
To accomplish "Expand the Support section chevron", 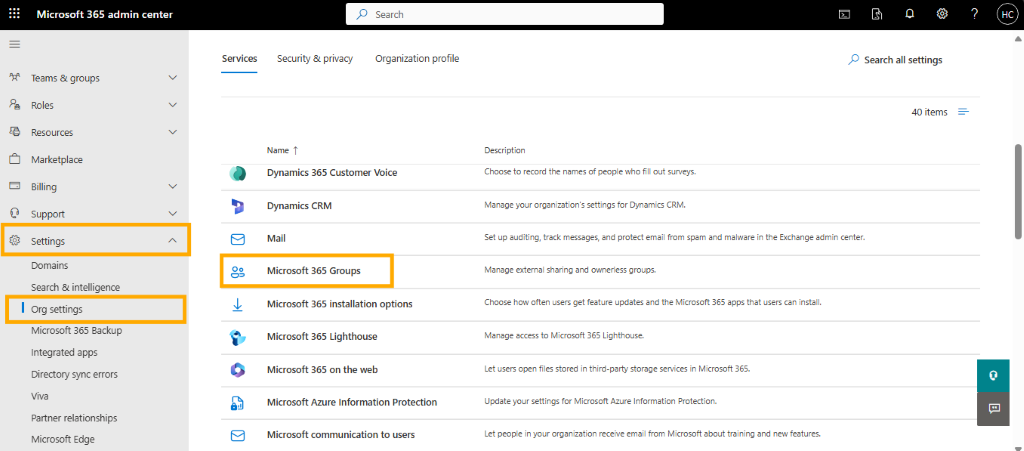I will [x=172, y=213].
